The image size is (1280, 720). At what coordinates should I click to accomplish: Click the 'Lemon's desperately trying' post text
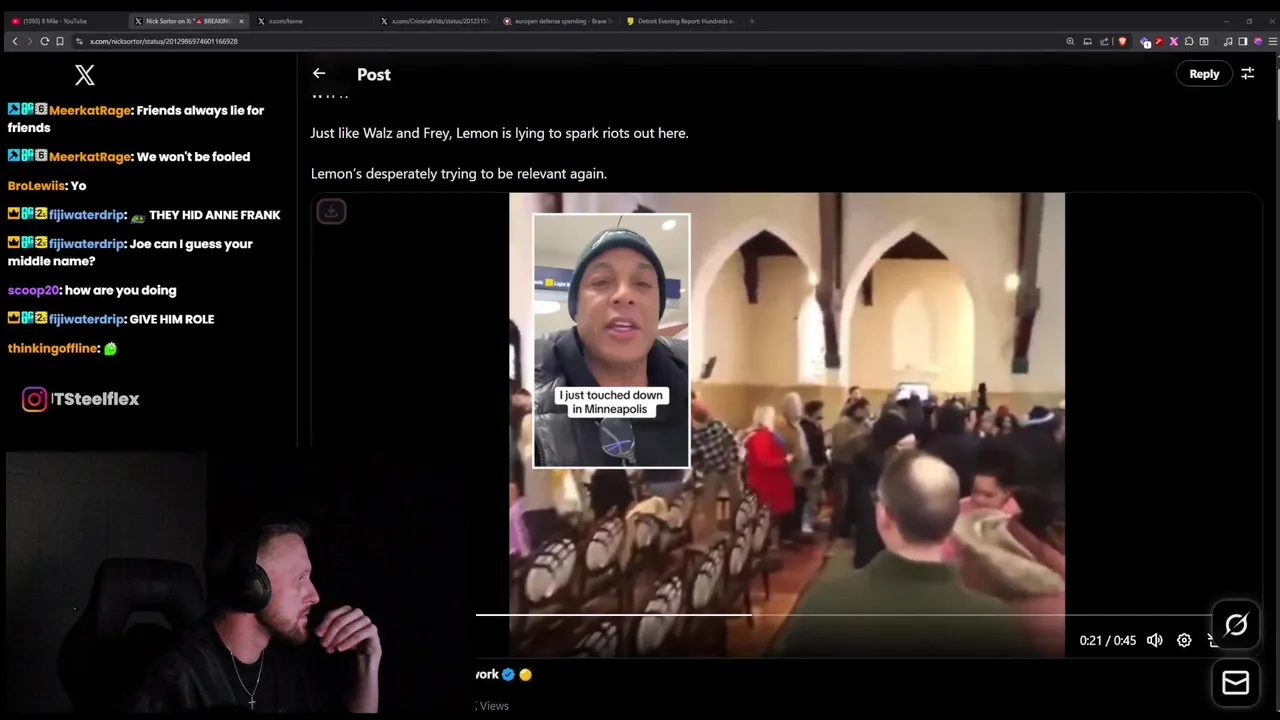(459, 173)
